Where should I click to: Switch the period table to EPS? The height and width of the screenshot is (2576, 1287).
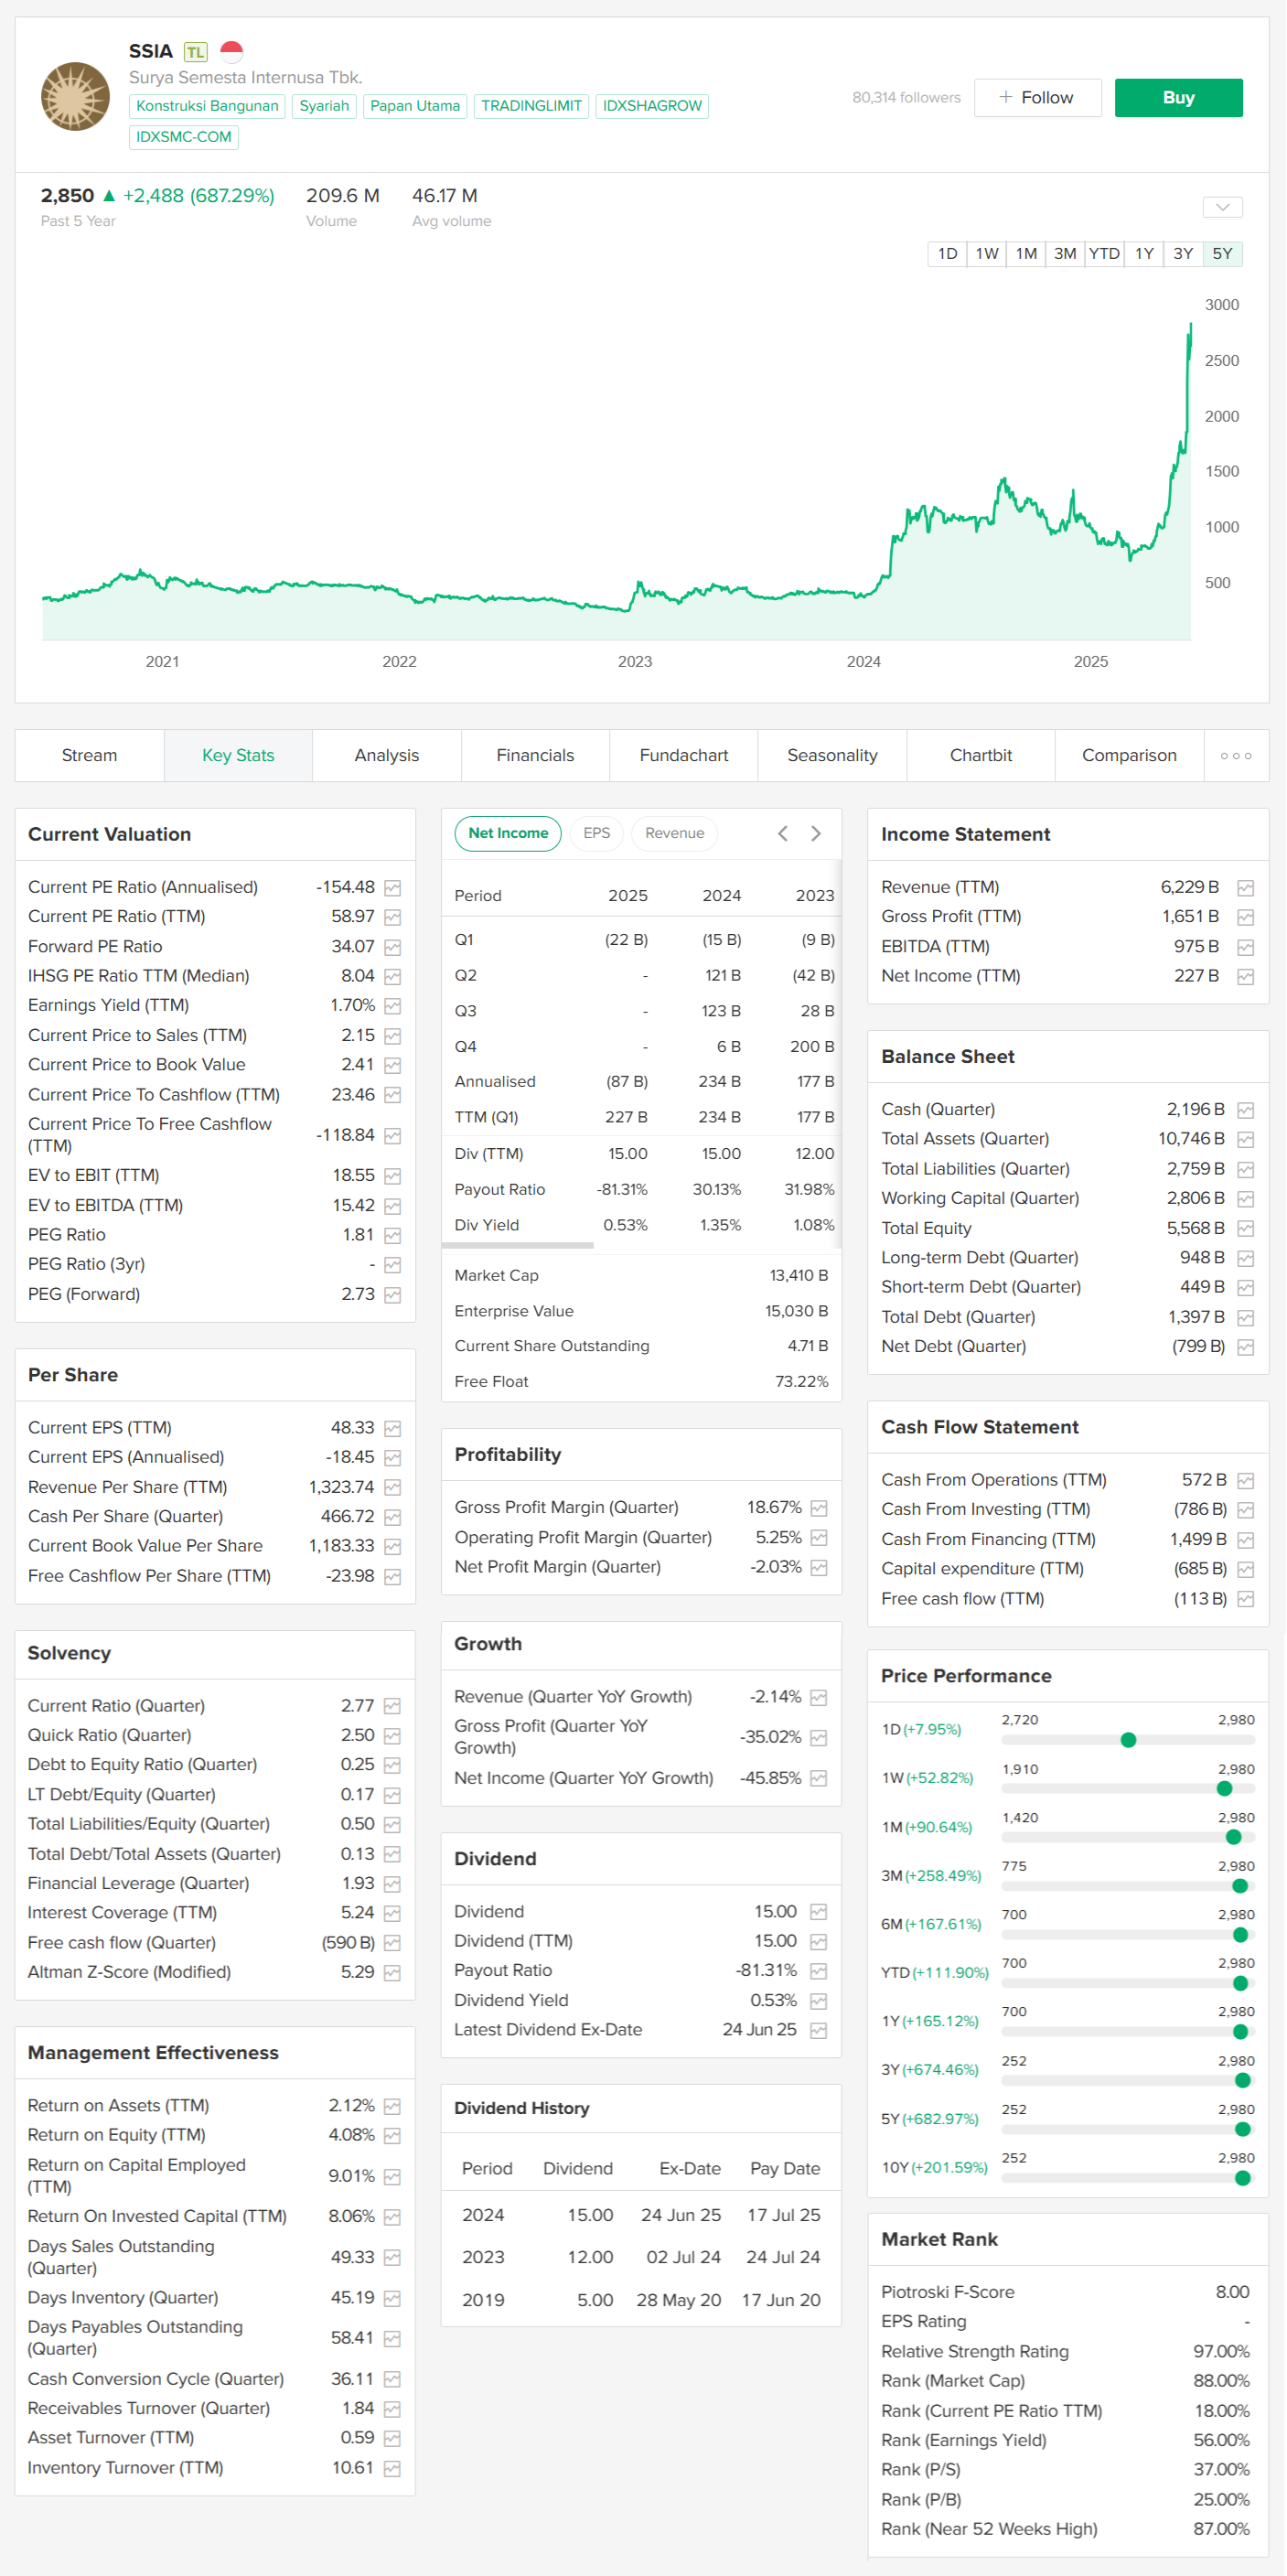597,834
